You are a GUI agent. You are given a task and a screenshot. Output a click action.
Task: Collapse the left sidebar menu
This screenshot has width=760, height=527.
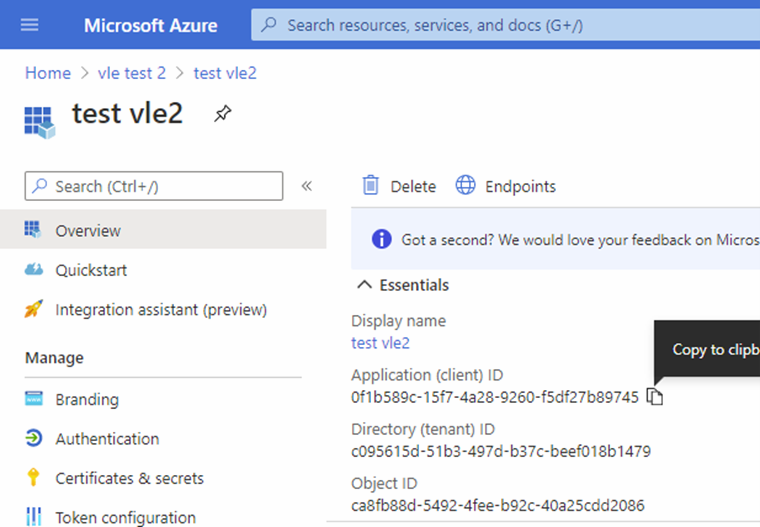point(307,186)
